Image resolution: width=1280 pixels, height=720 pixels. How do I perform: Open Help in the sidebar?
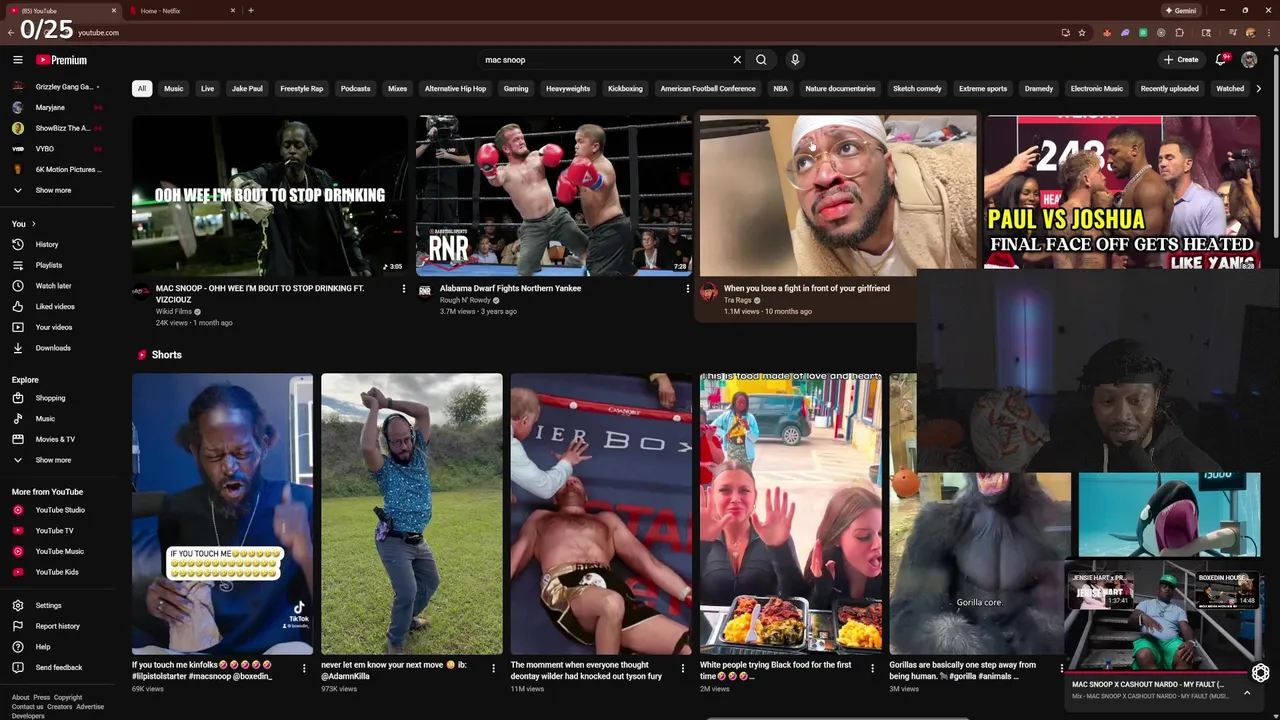(x=43, y=647)
